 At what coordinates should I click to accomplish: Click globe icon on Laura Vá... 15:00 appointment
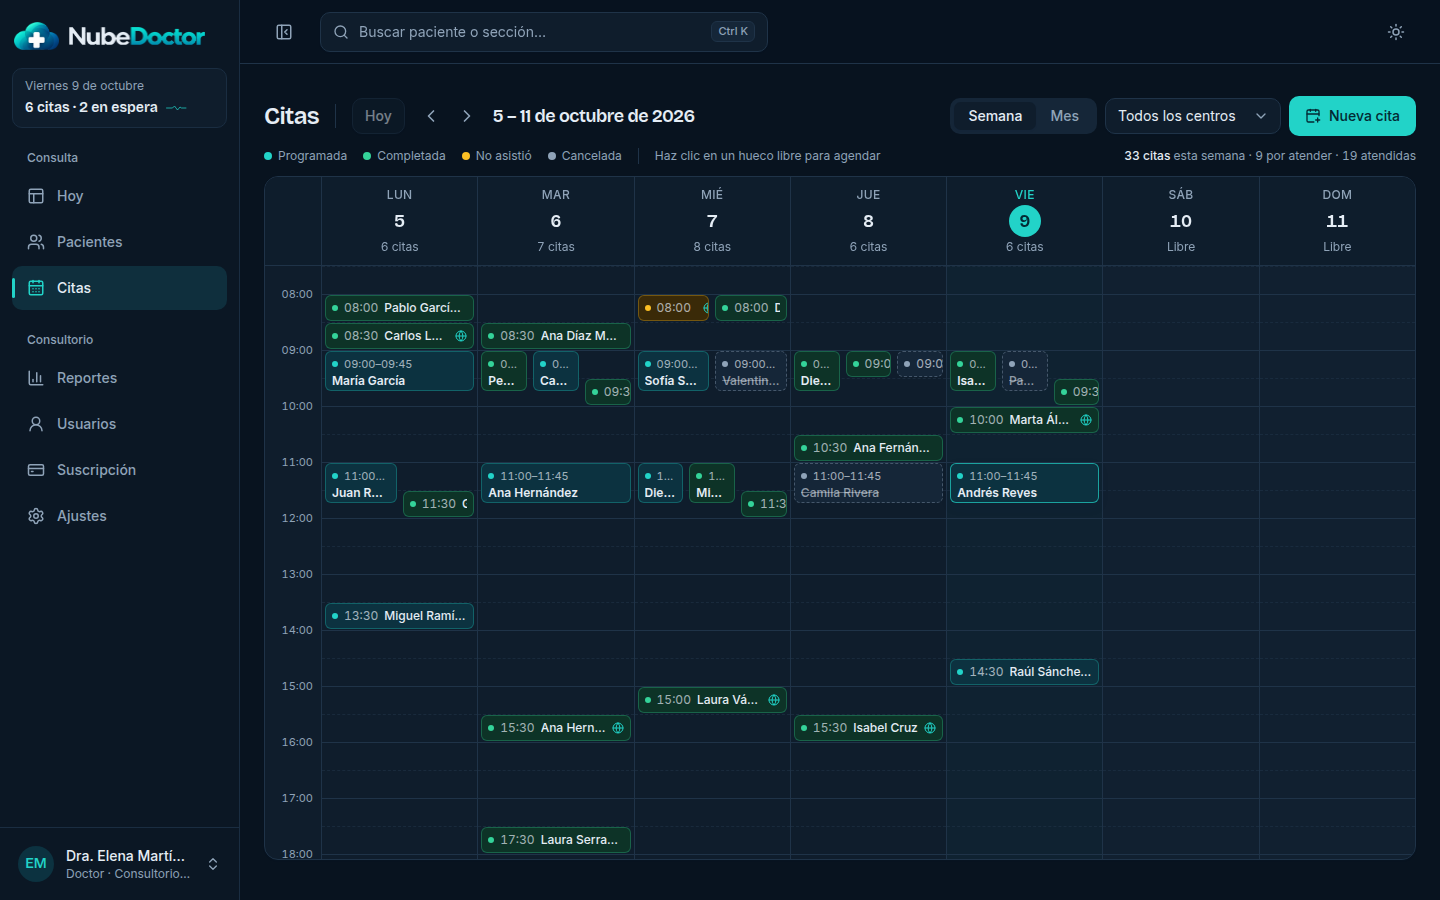tap(774, 700)
